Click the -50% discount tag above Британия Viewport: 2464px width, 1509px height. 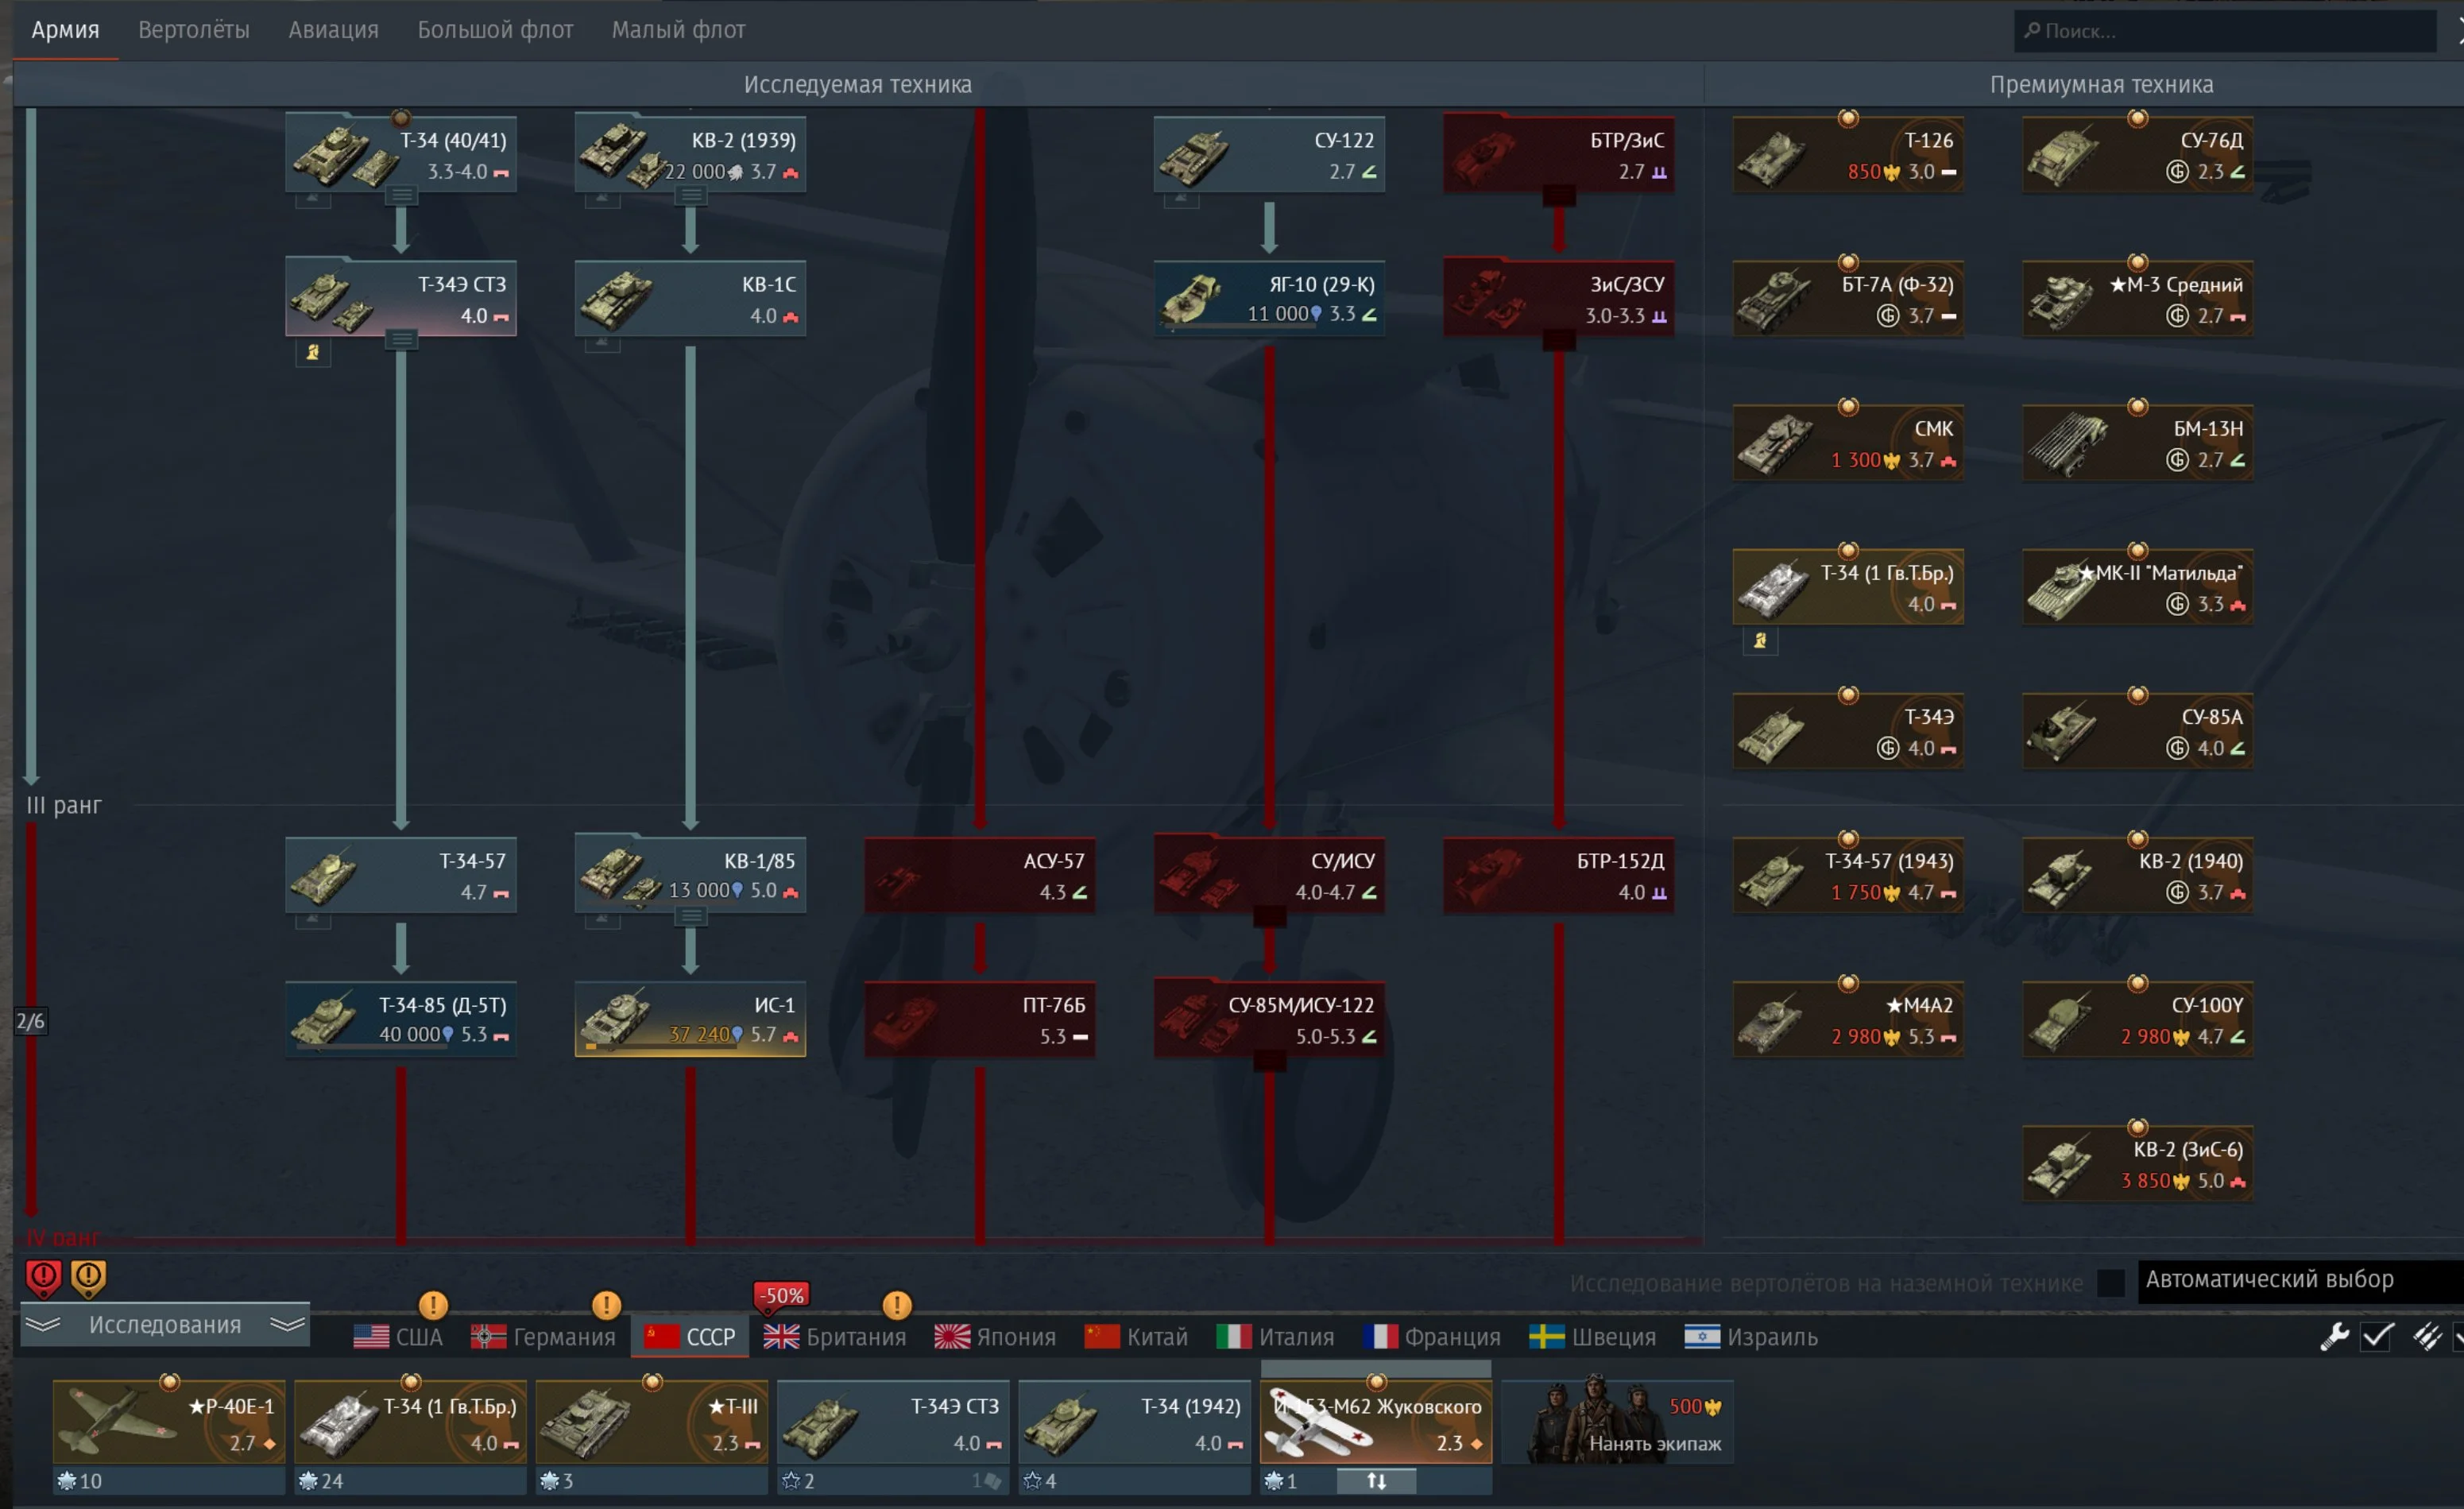pos(781,1295)
